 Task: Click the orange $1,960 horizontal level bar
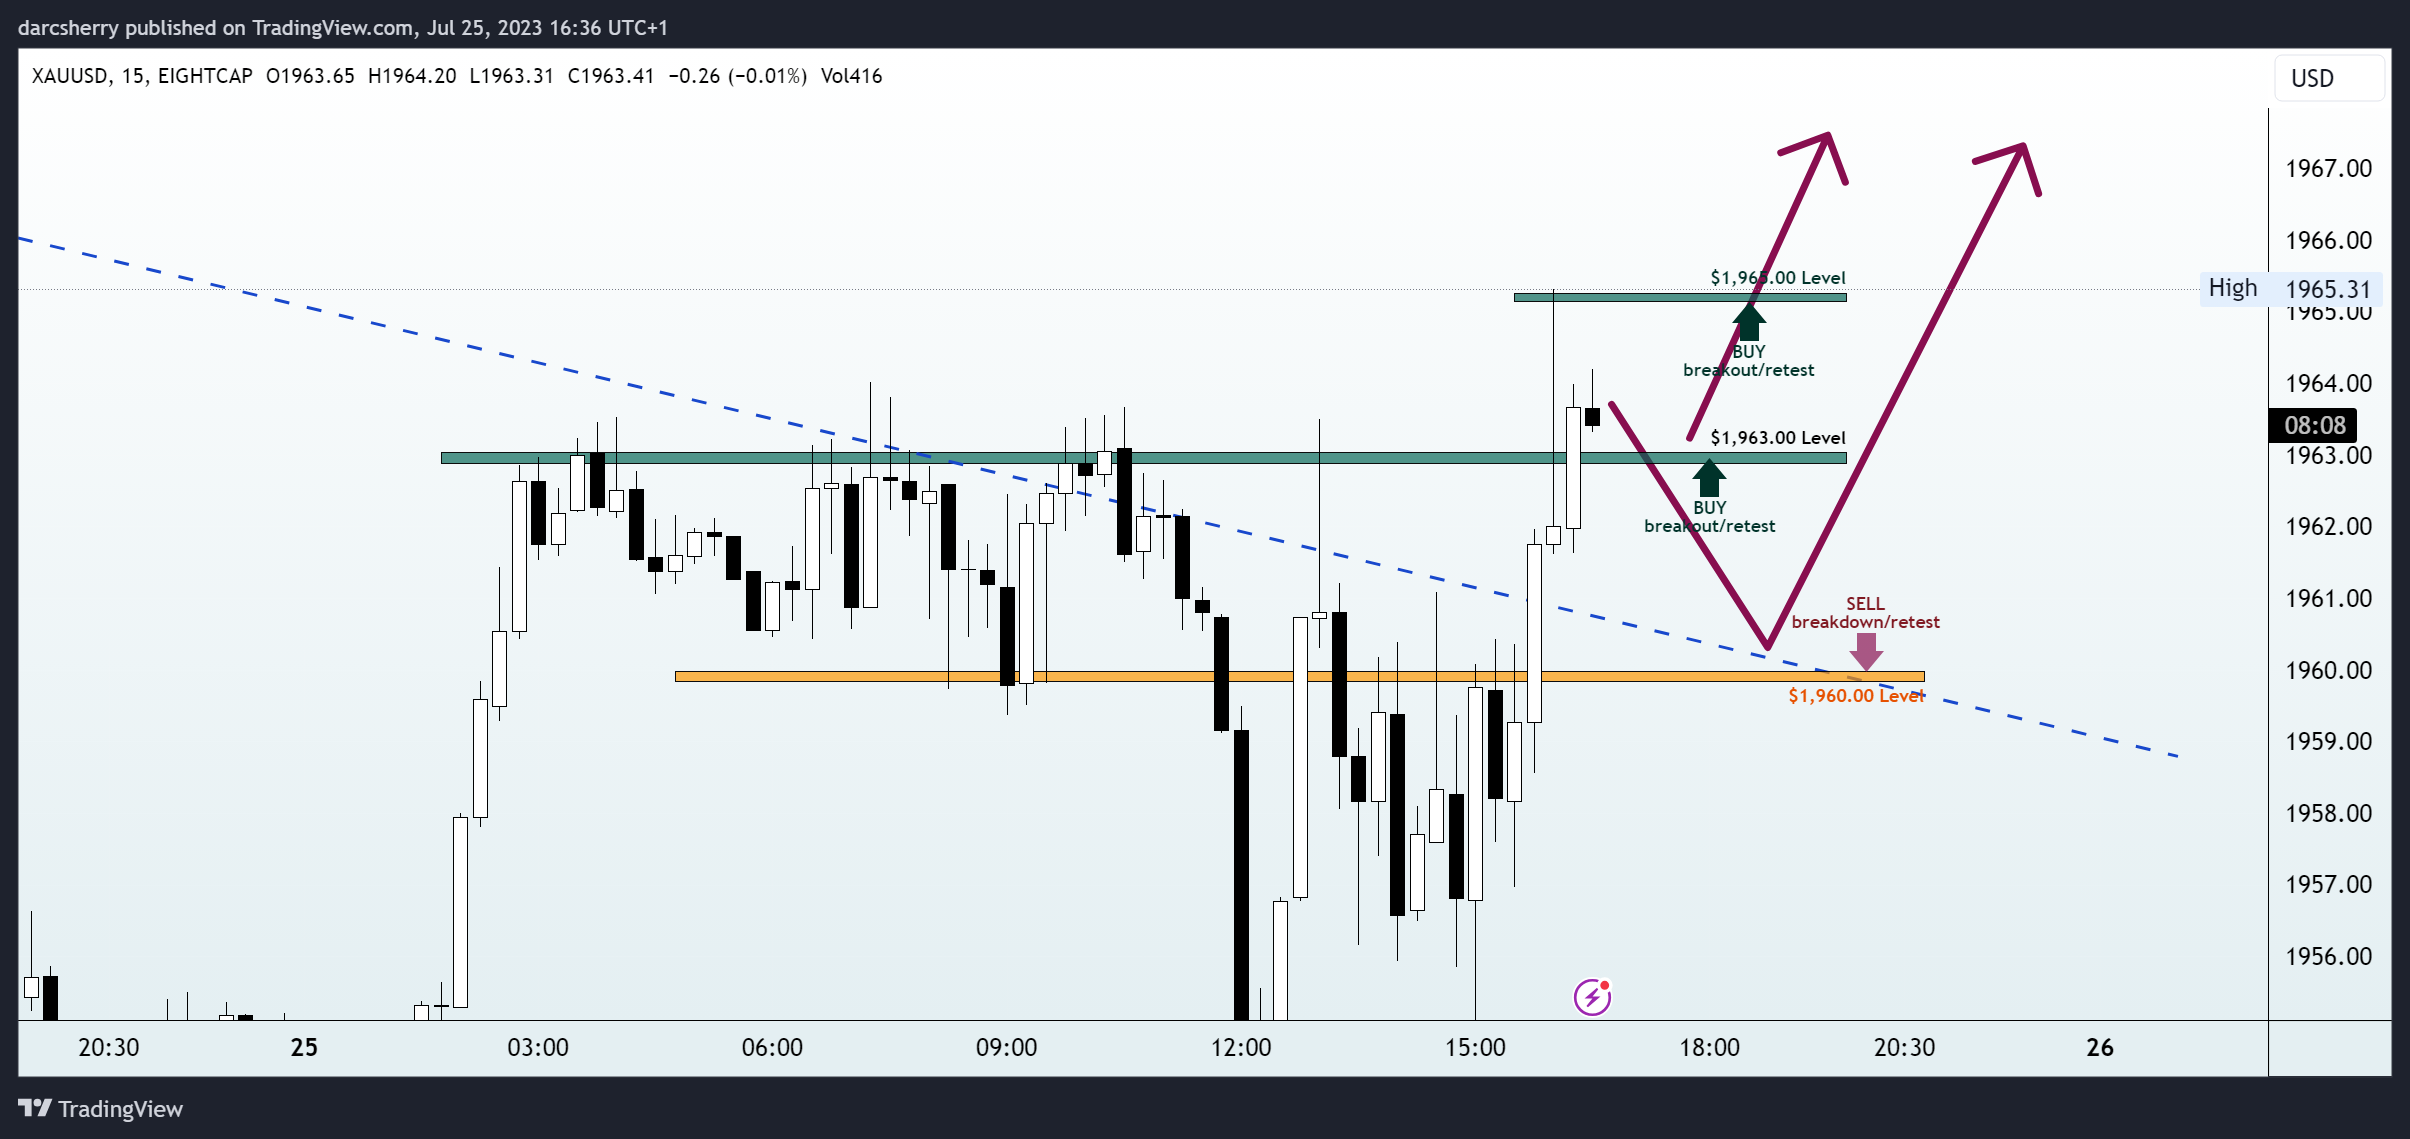click(1299, 677)
